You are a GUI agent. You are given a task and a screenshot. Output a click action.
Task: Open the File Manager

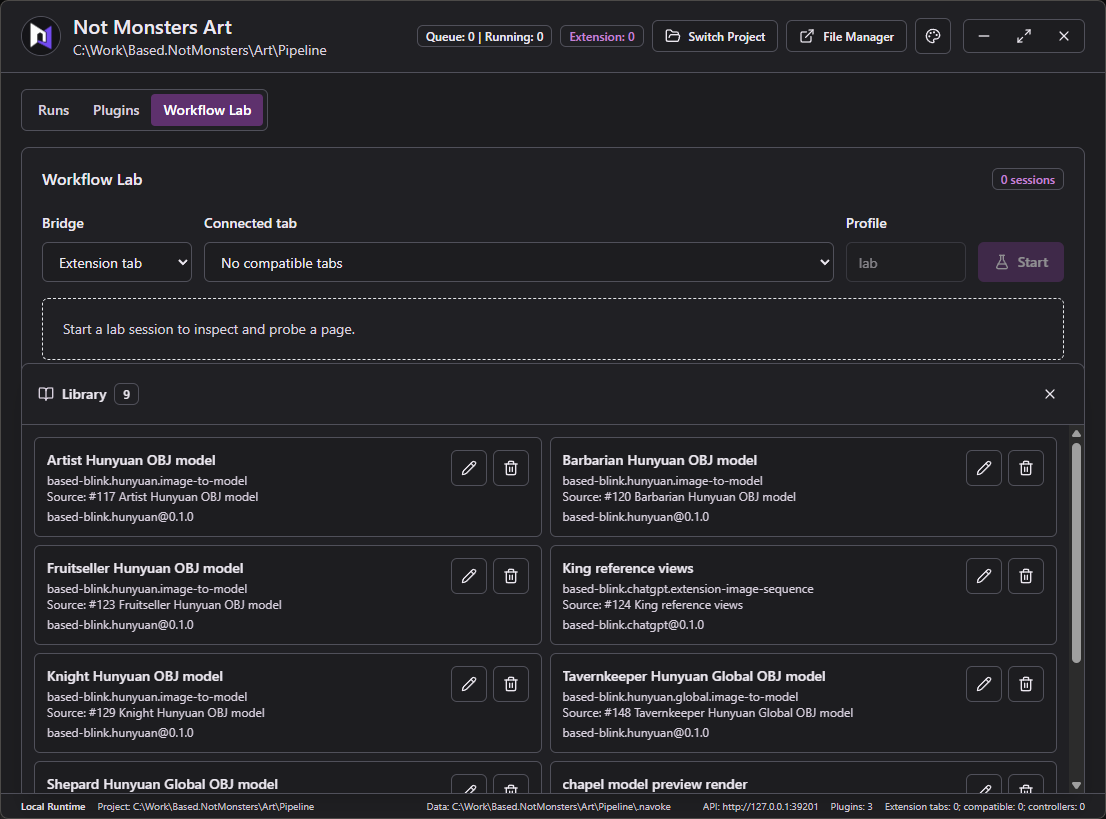(846, 36)
